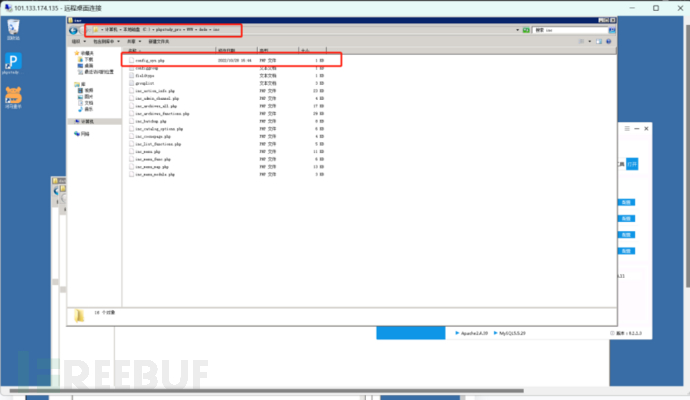Image resolution: width=690 pixels, height=400 pixels.
Task: Expand the Share with dropdown
Action: 132,41
